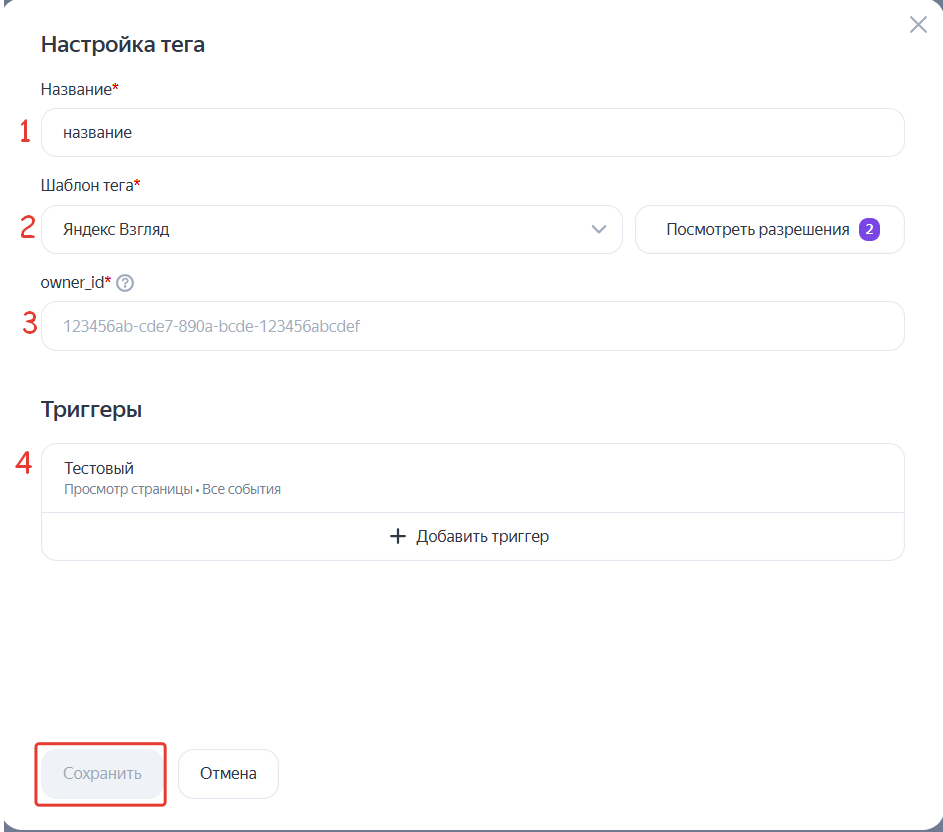Close the tag settings dialog
The height and width of the screenshot is (832, 943).
click(x=918, y=25)
